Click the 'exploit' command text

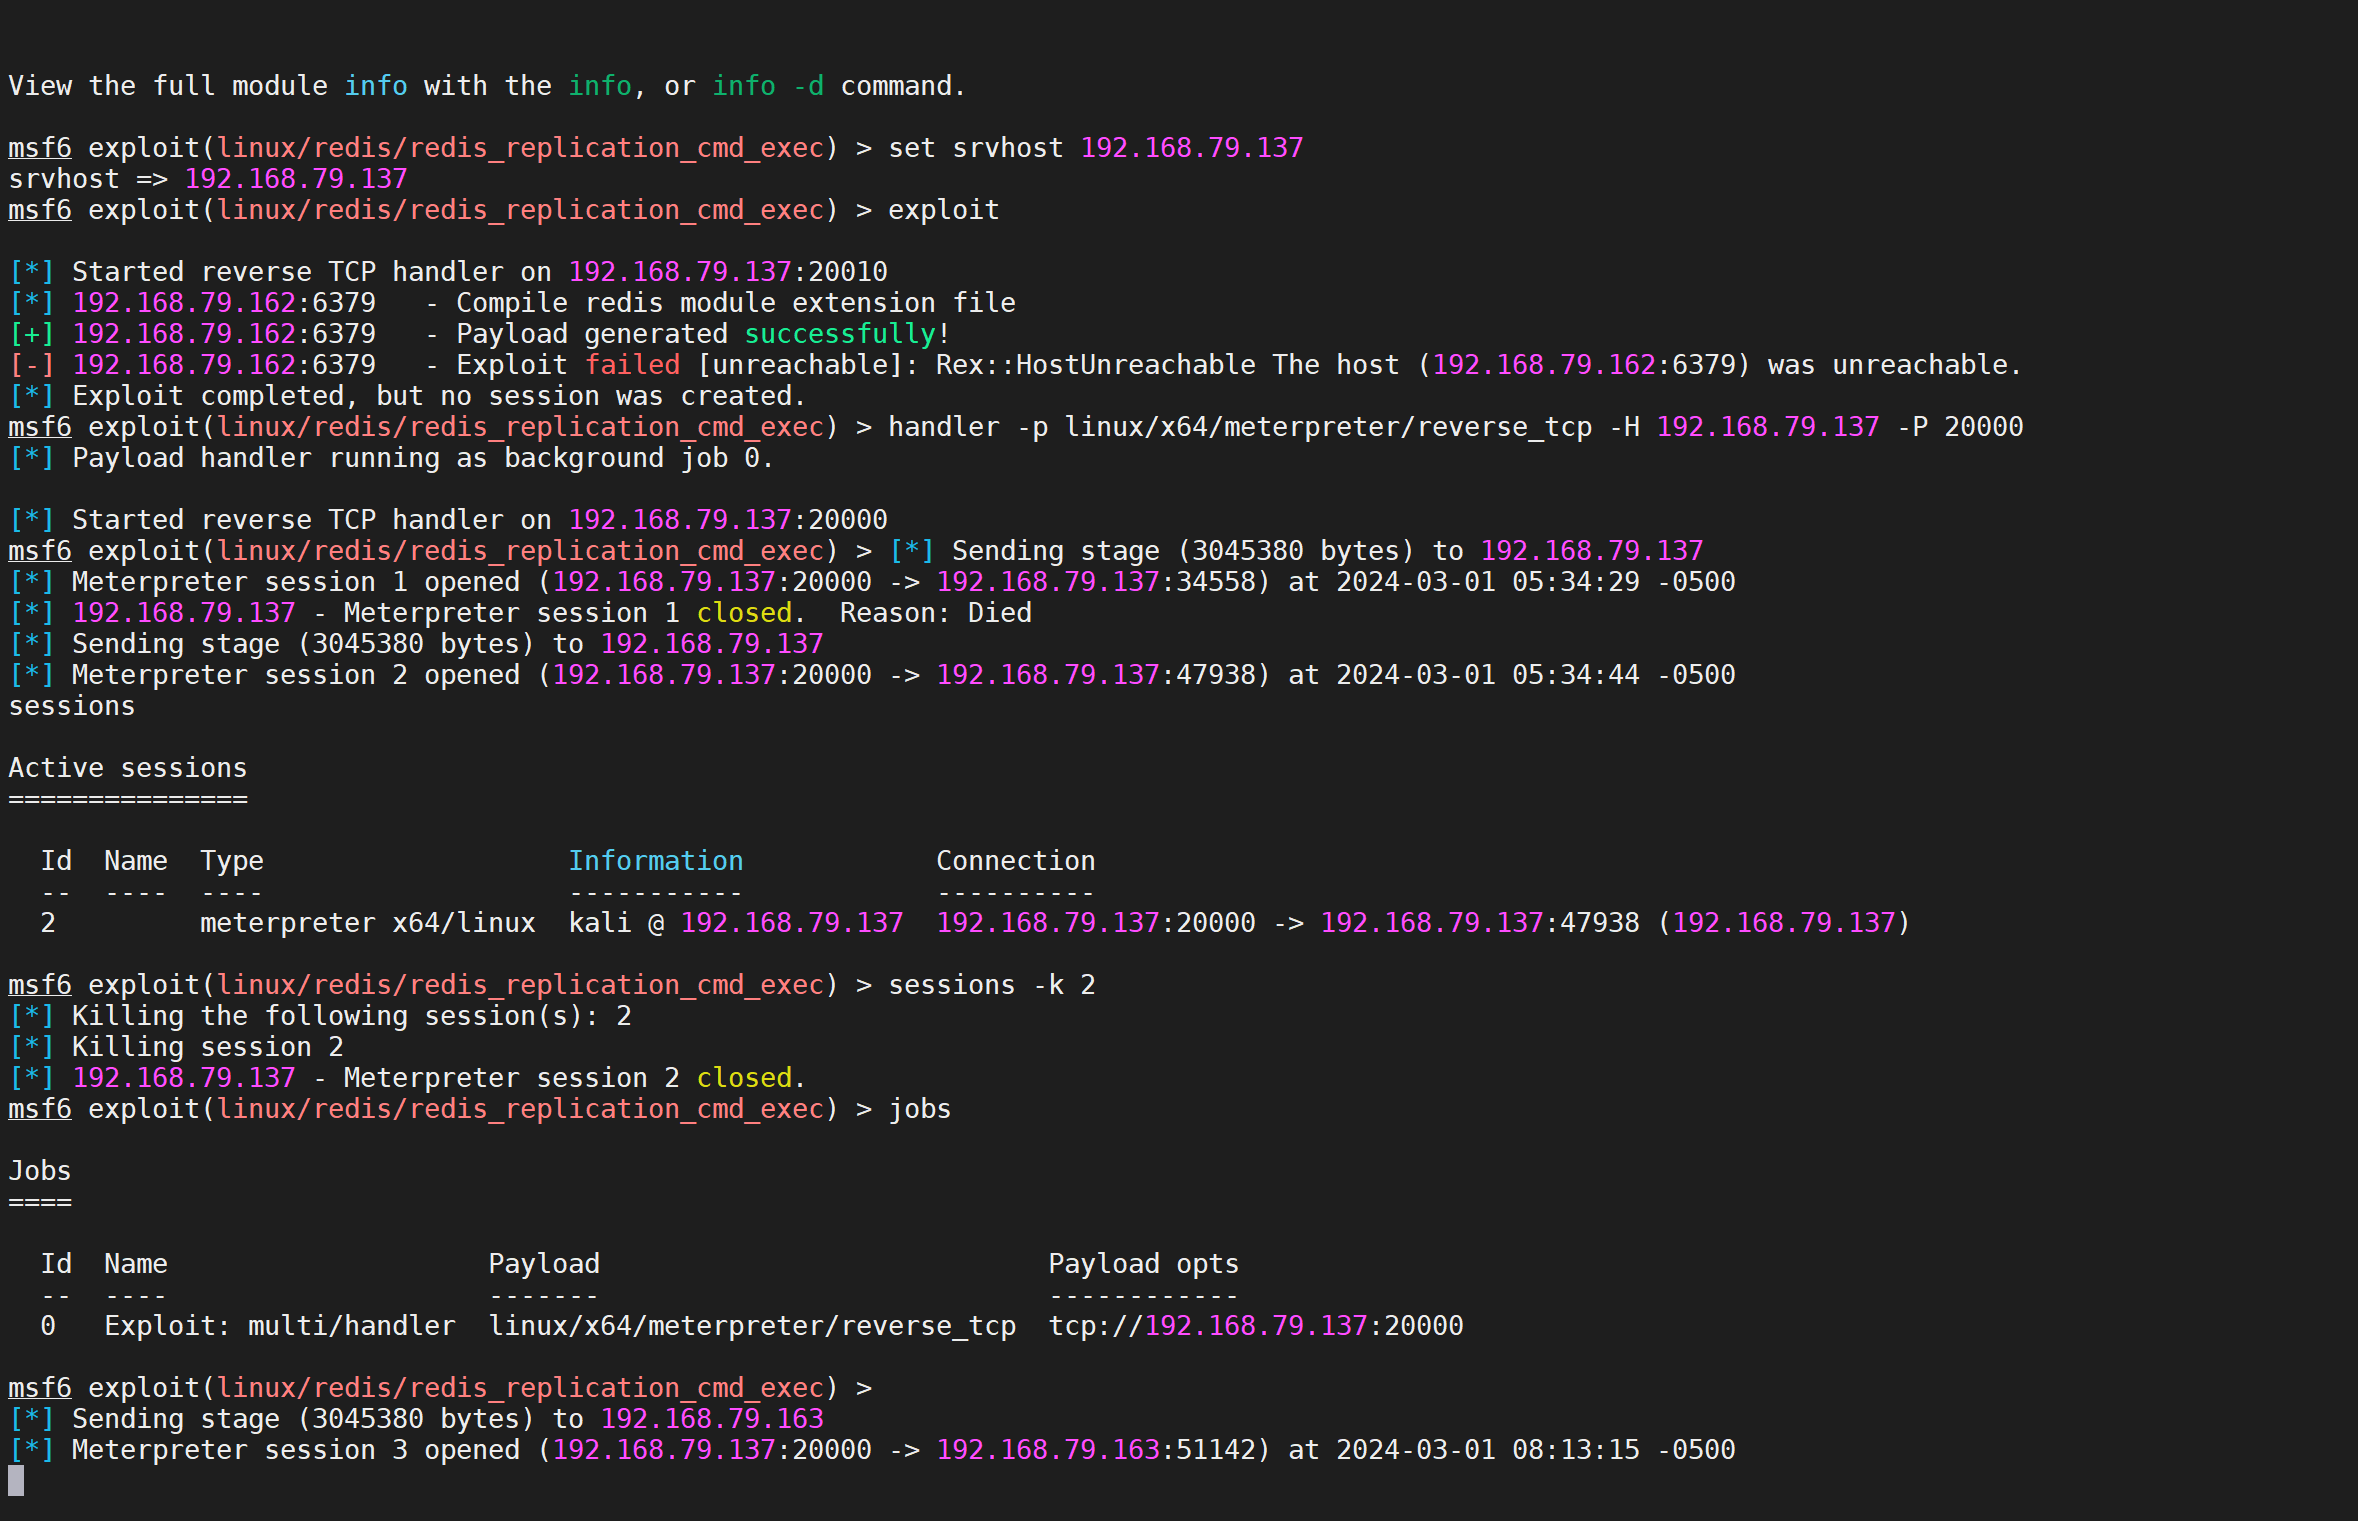click(x=943, y=210)
